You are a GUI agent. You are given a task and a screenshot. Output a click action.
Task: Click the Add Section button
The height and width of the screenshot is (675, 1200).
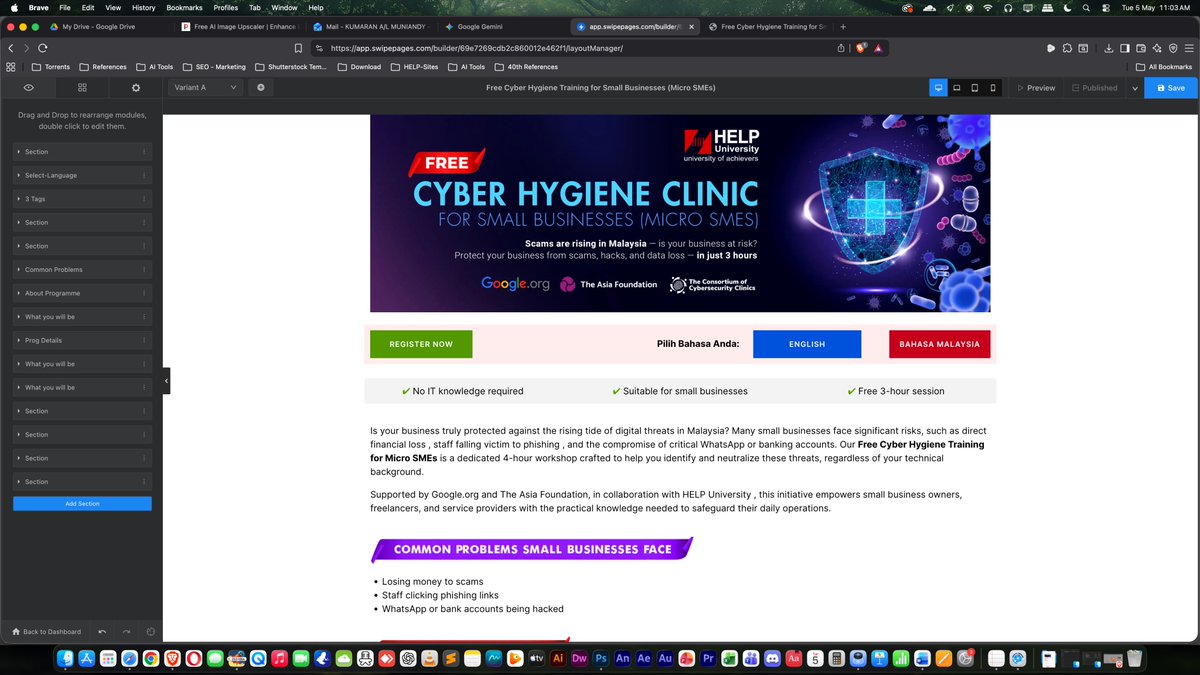click(82, 504)
